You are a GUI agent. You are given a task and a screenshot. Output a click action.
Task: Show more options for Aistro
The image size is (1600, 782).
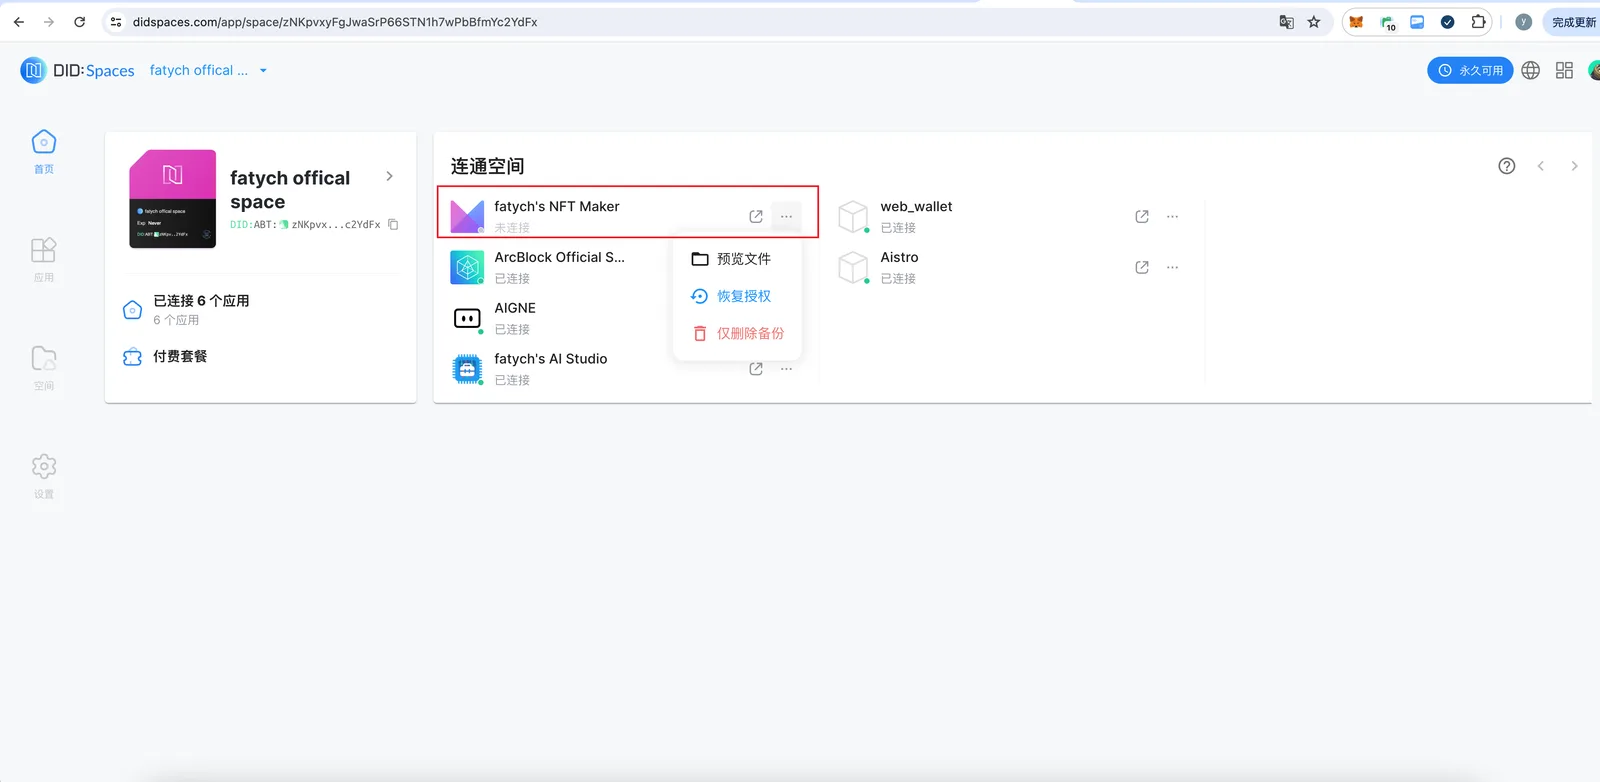tap(1173, 267)
